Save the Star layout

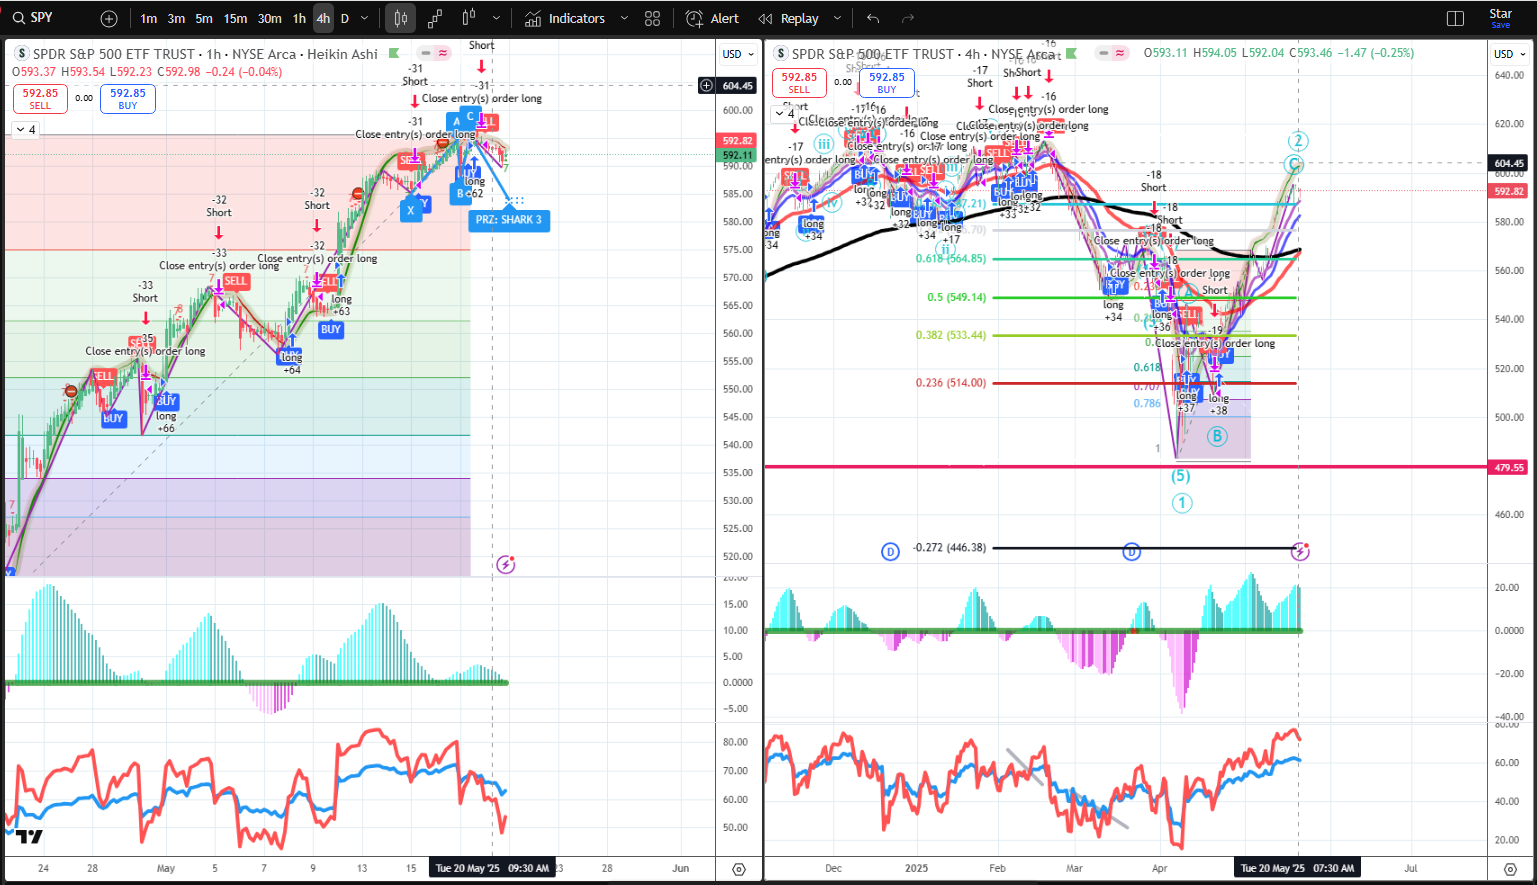point(1501,18)
